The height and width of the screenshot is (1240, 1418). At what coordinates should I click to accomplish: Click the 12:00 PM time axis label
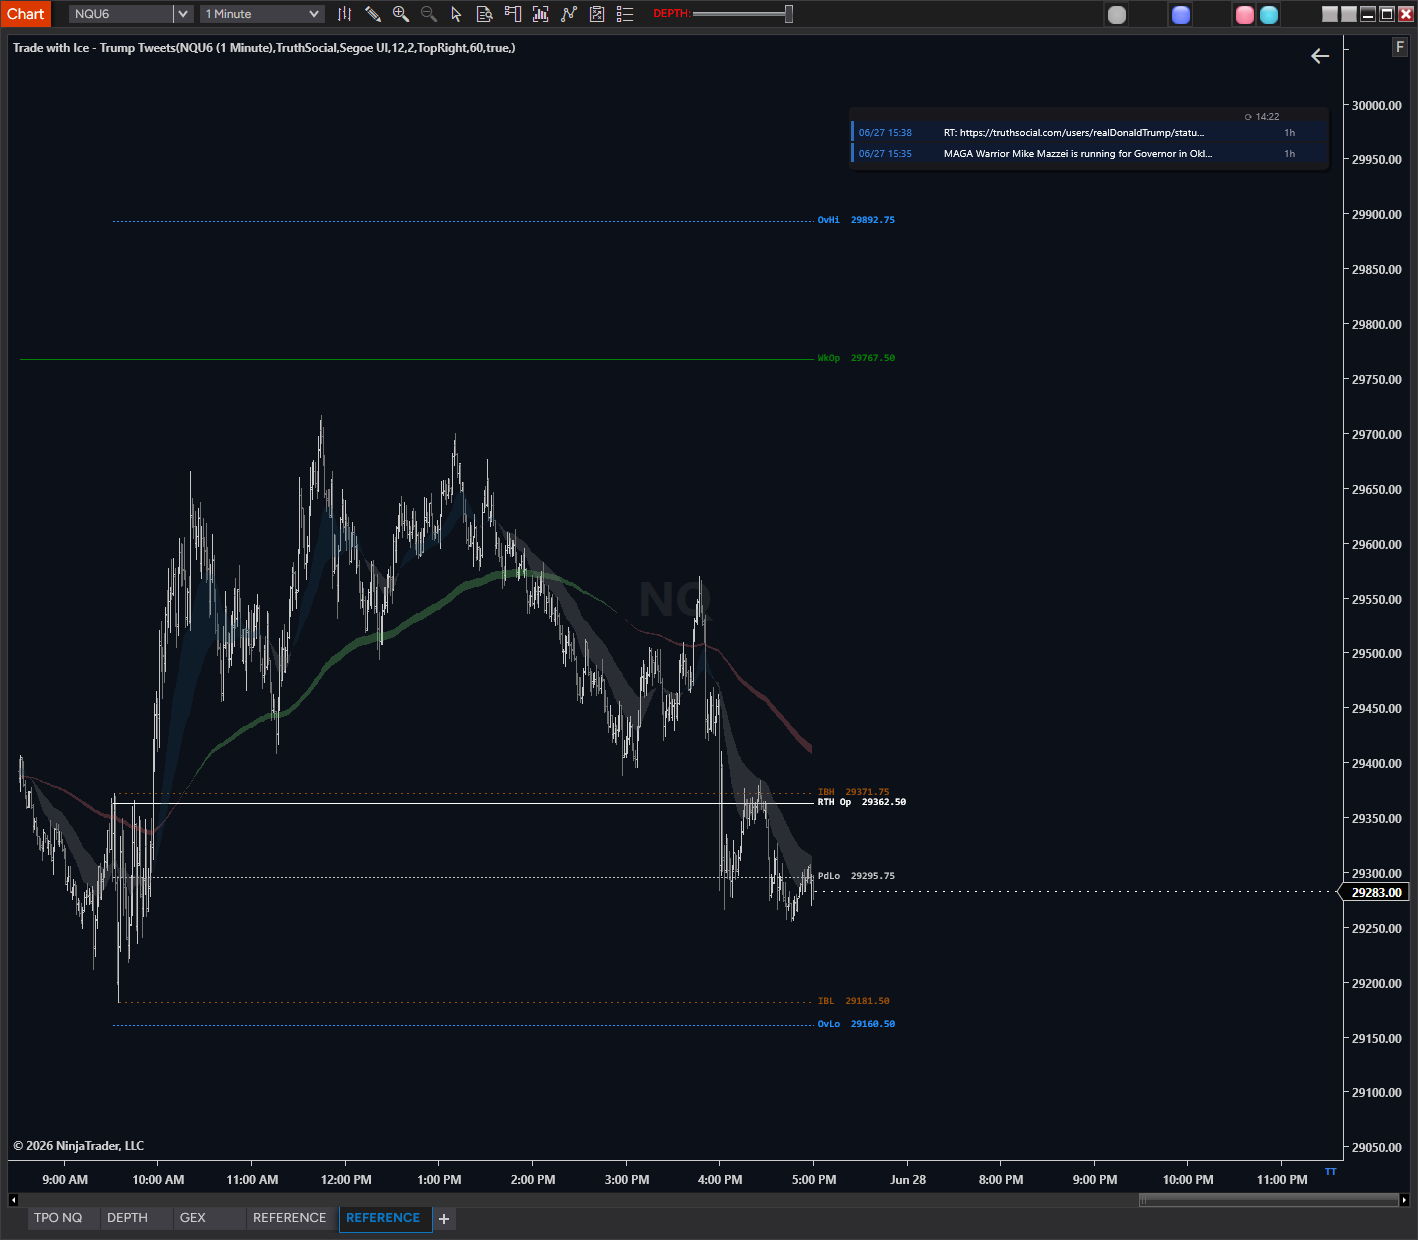coord(346,1180)
